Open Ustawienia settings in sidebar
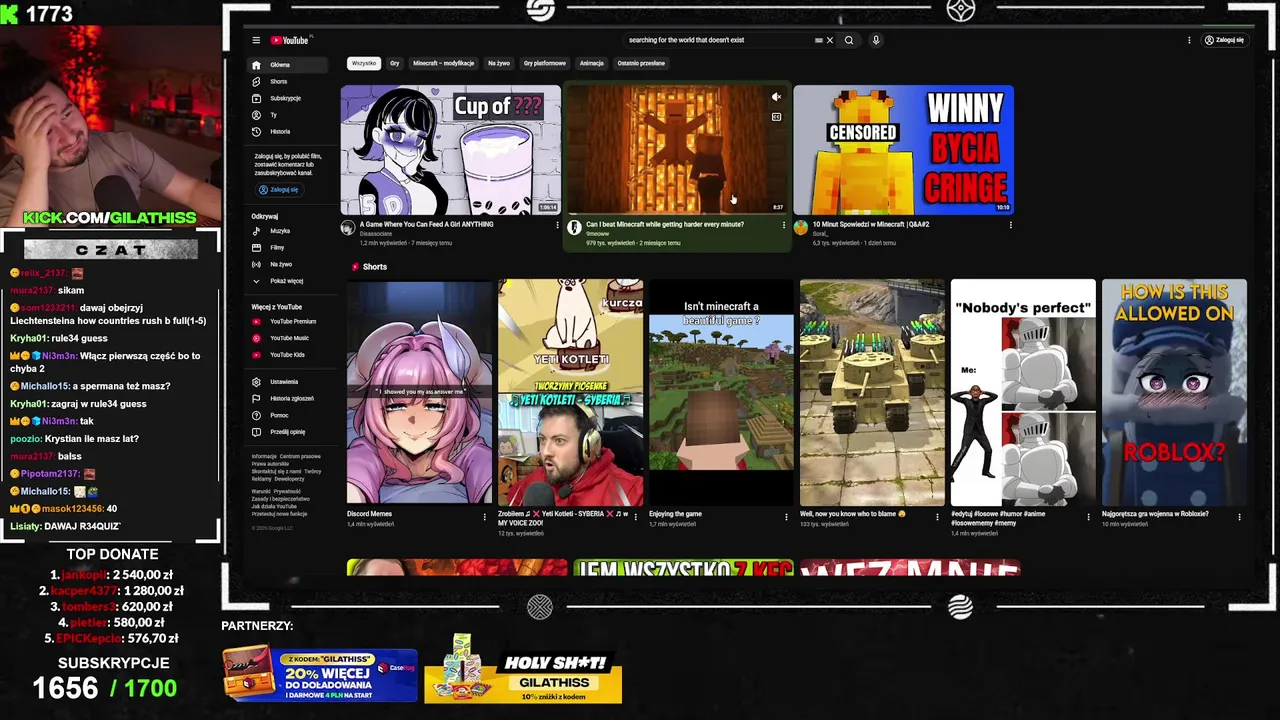The width and height of the screenshot is (1280, 720). click(288, 382)
